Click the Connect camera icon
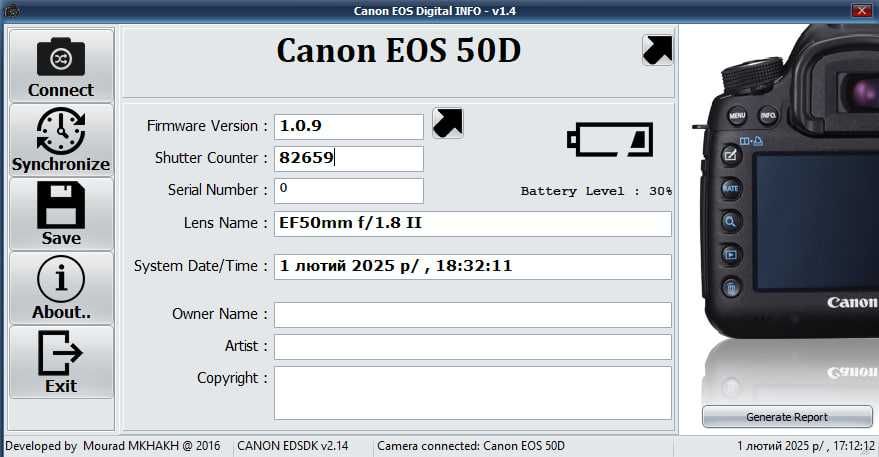Viewport: 879px width, 457px height. pos(61,57)
